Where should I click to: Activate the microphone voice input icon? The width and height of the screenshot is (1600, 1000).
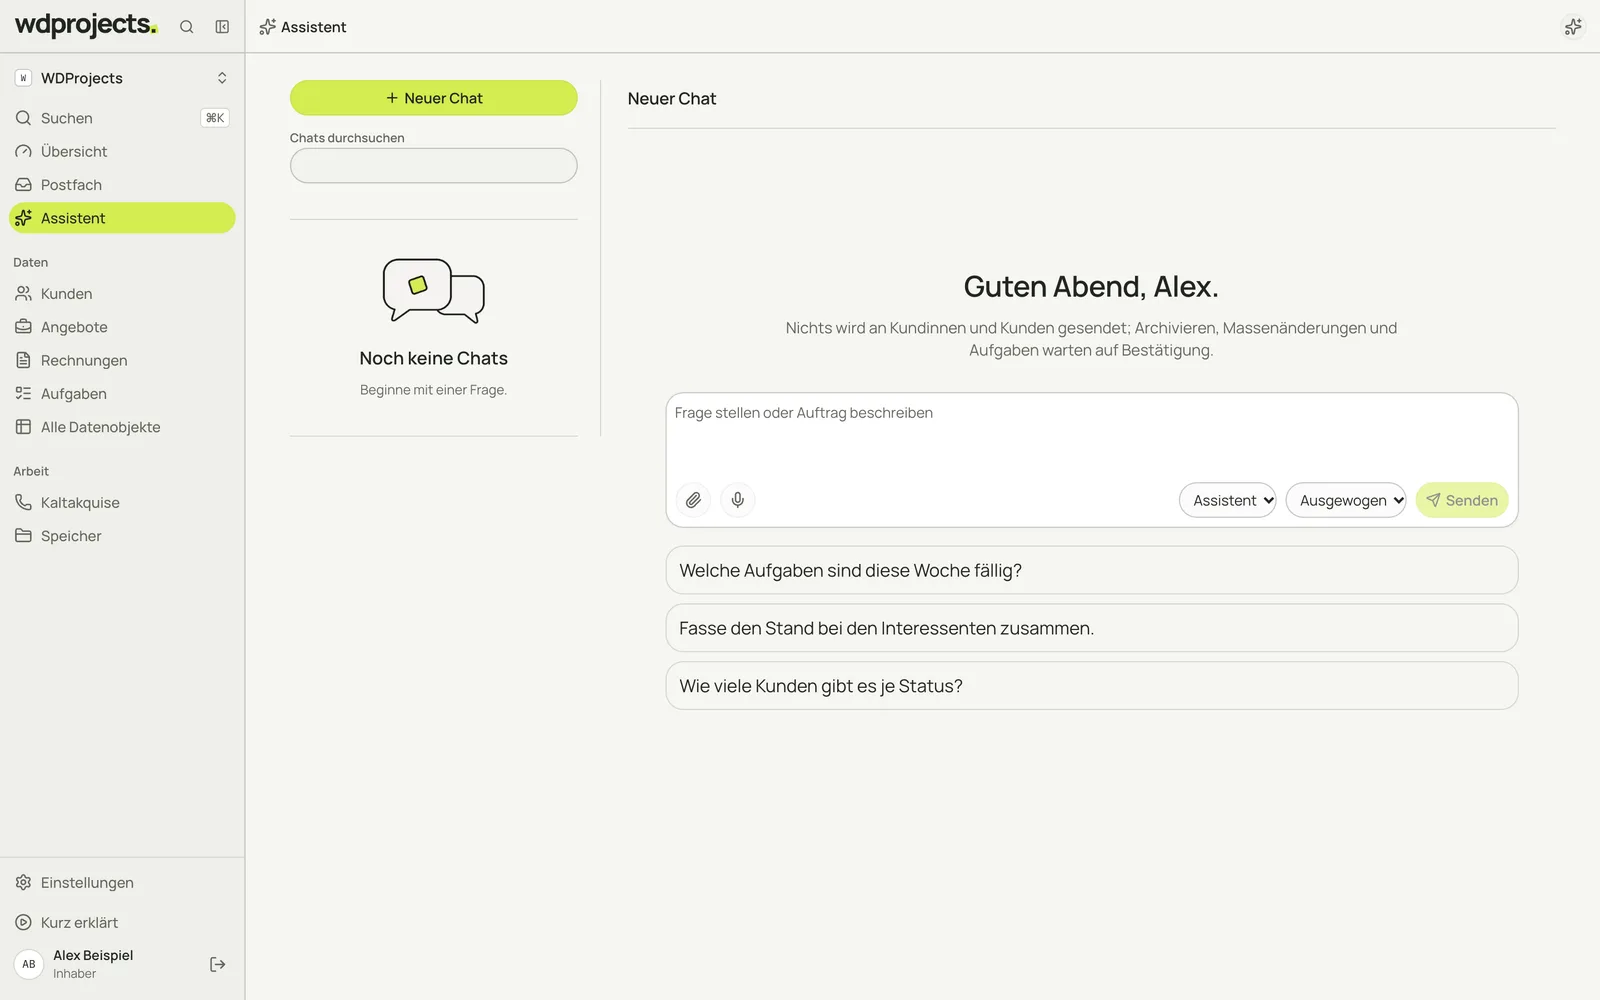click(x=738, y=500)
